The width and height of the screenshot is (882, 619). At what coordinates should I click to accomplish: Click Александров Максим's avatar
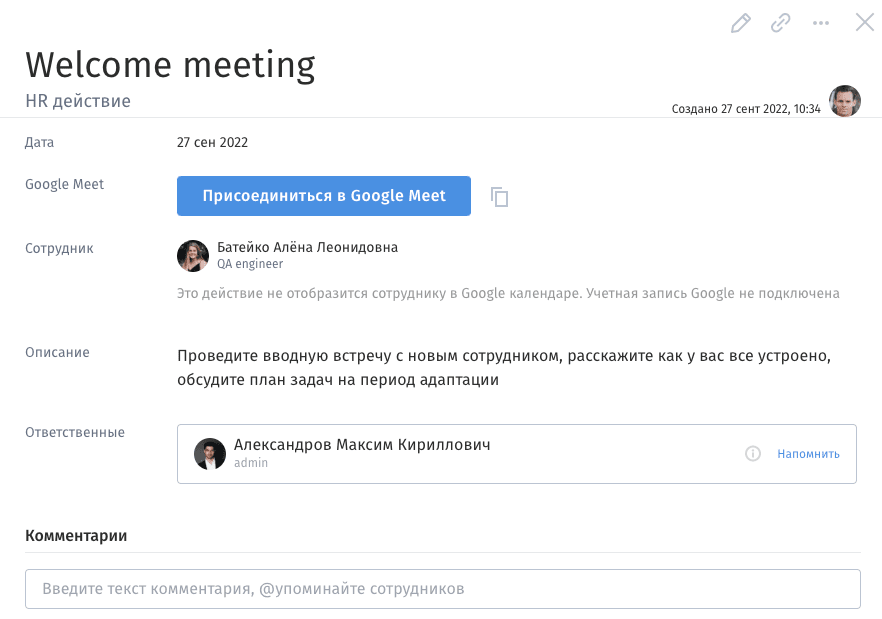210,454
